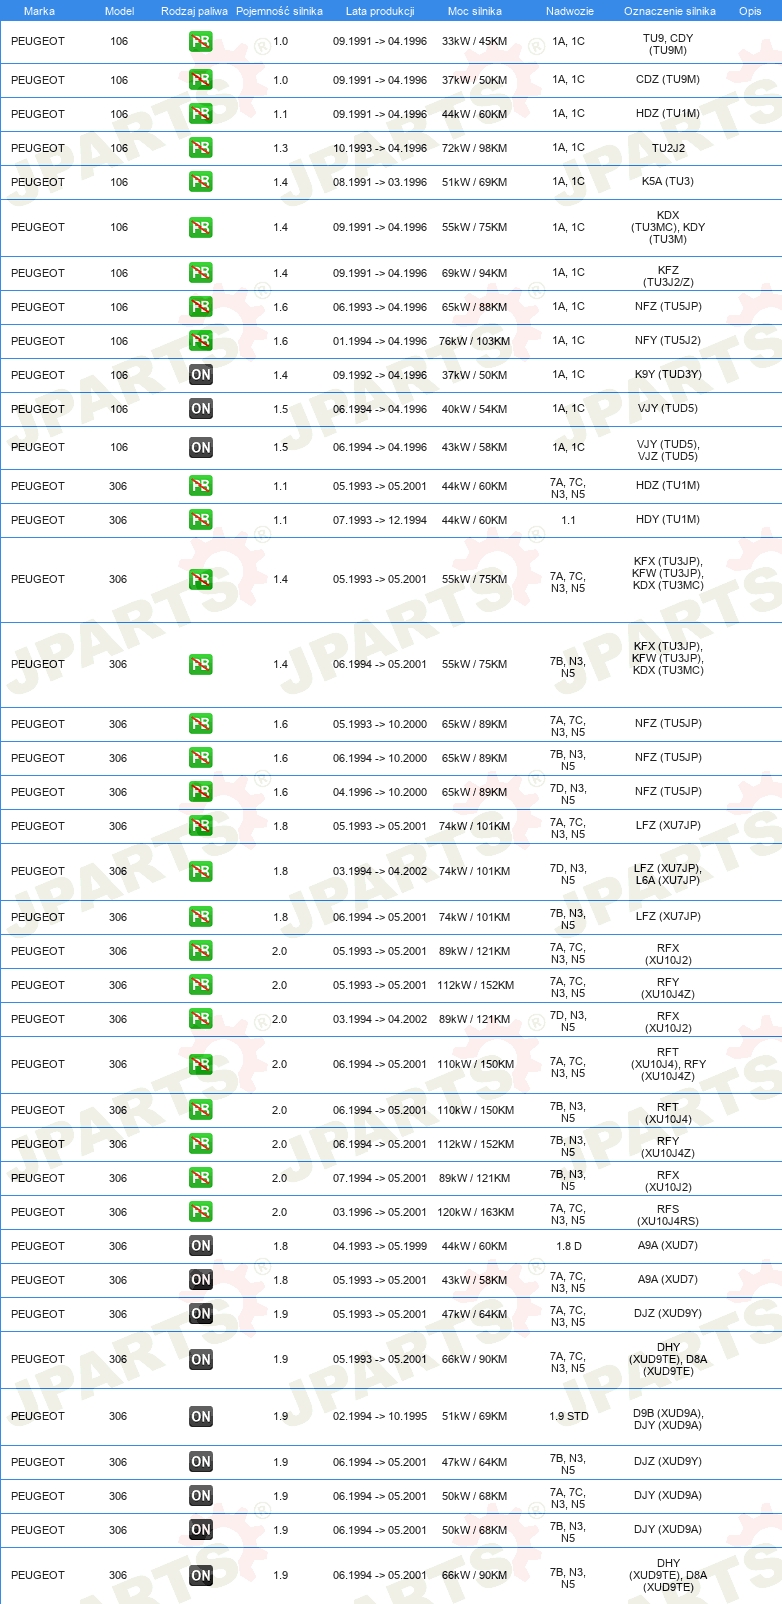Click the Model column header

tap(120, 11)
